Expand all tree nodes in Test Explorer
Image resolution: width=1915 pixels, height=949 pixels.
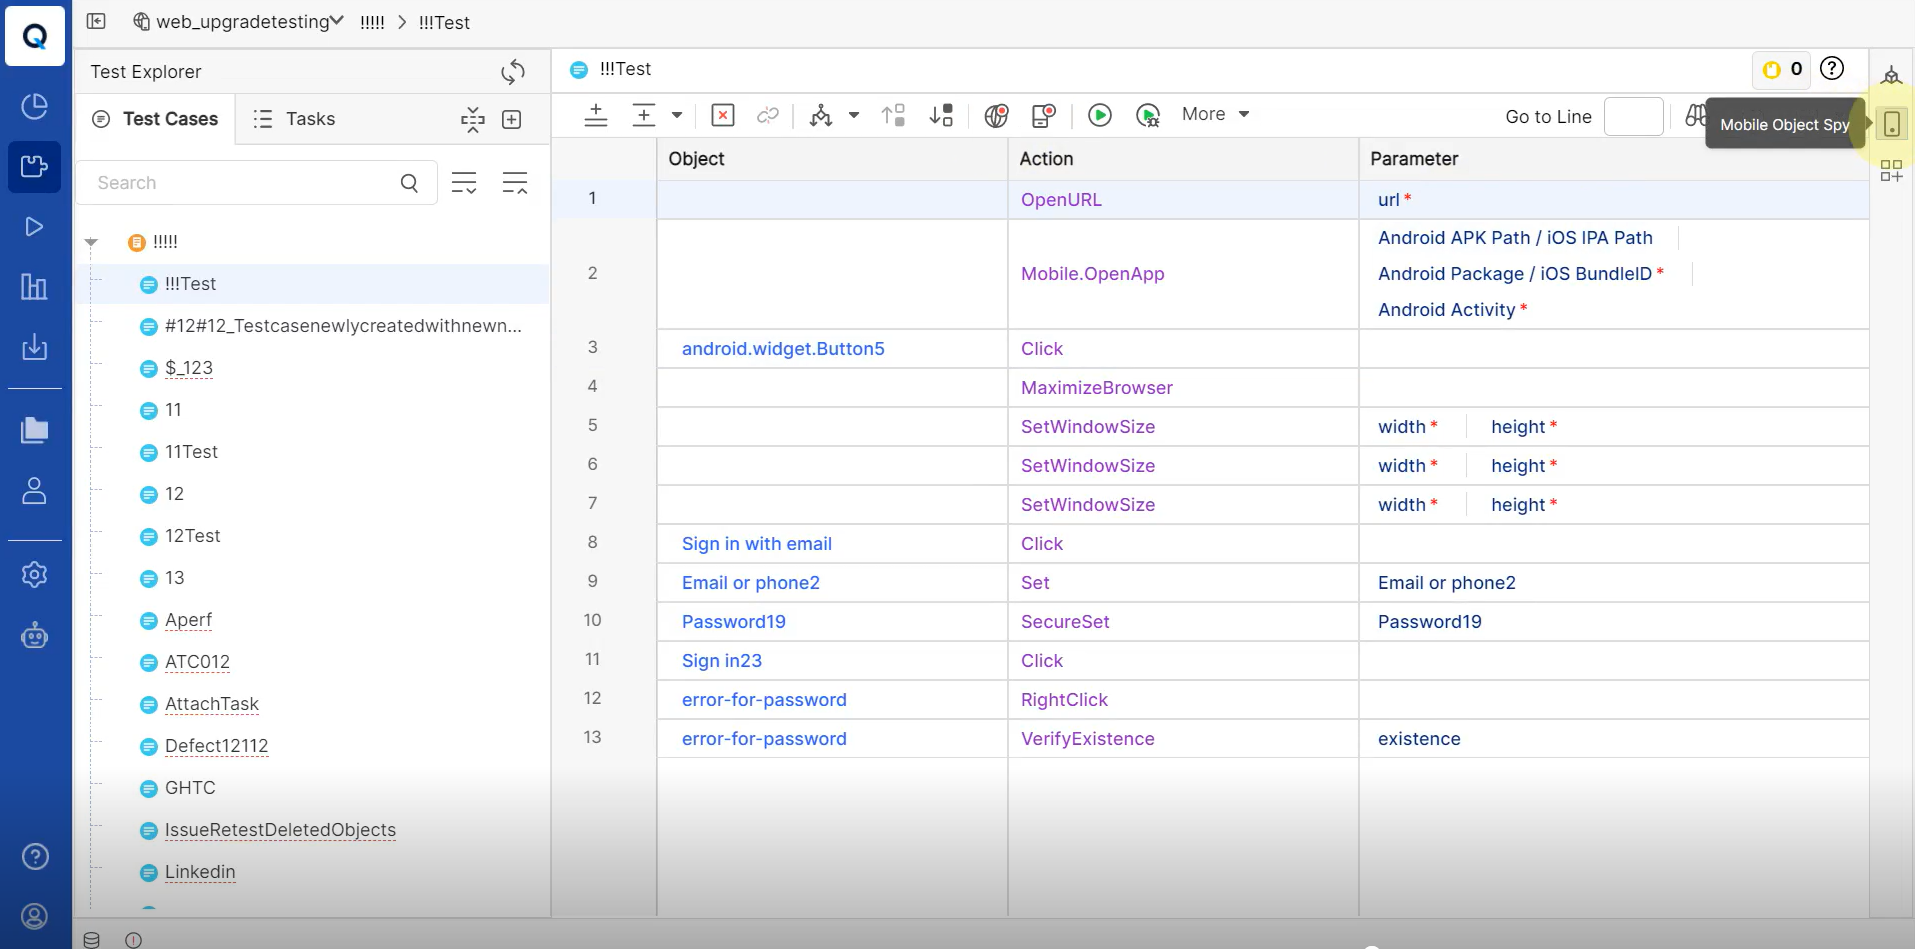464,183
